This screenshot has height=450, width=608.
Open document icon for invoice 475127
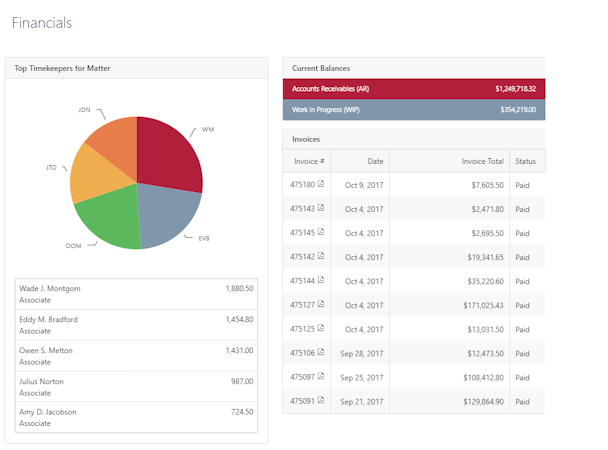(321, 304)
